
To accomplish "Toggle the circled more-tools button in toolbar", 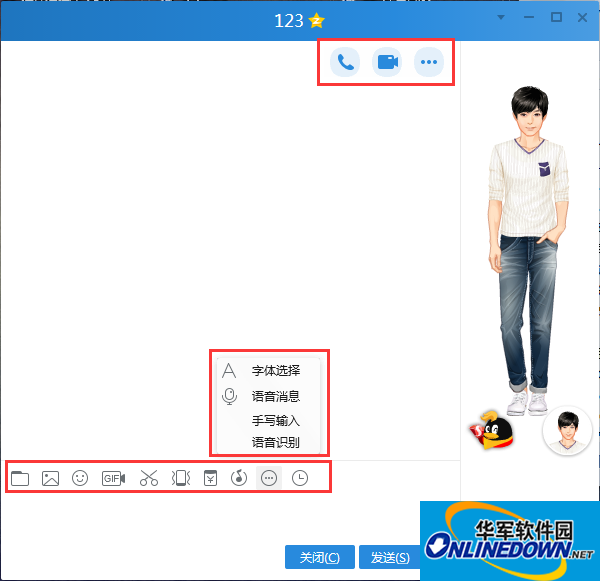I will pos(269,478).
